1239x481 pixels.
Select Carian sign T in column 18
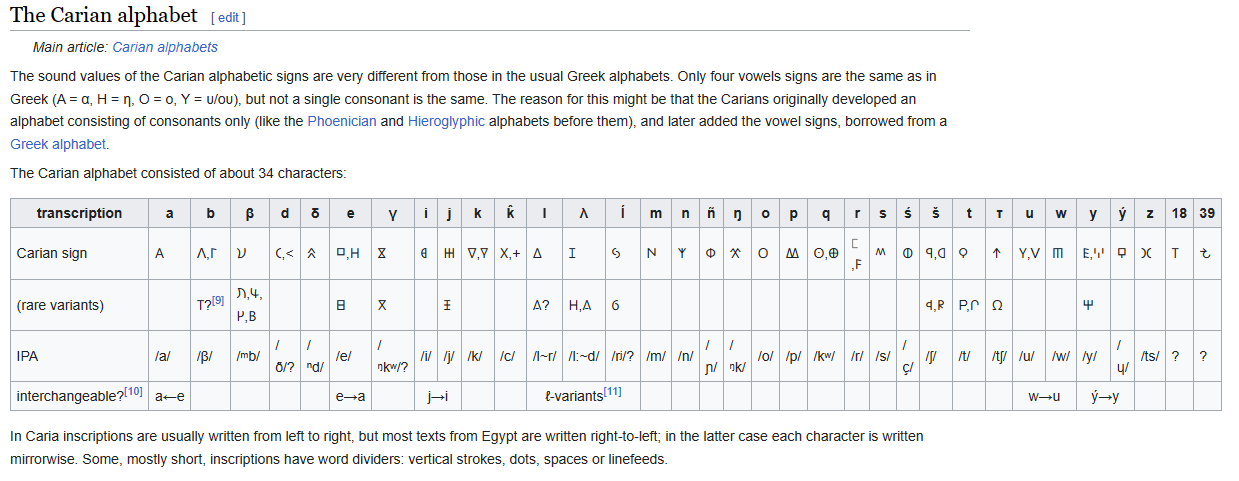(x=1180, y=253)
